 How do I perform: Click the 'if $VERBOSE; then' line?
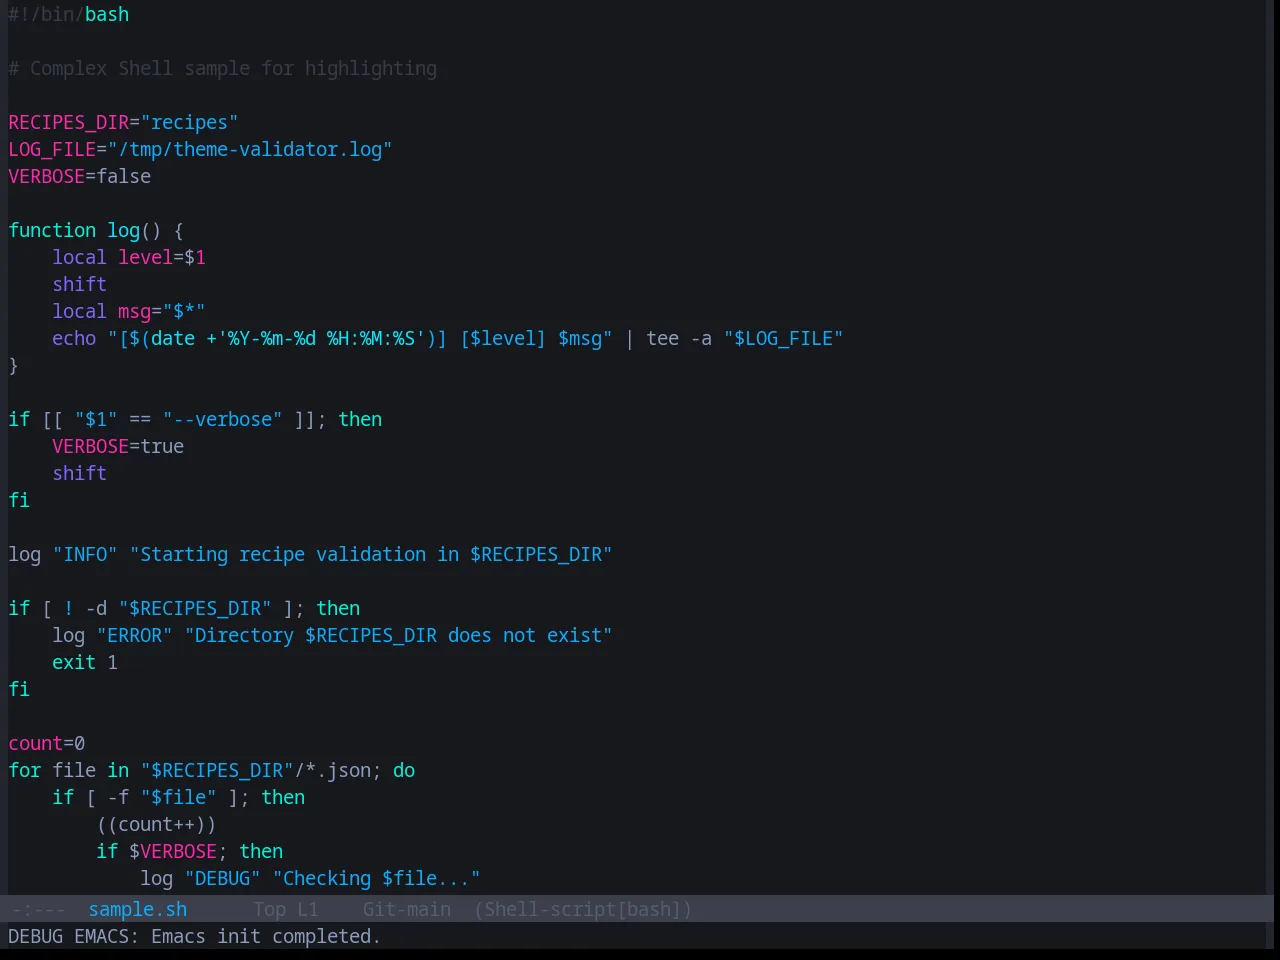pyautogui.click(x=190, y=851)
